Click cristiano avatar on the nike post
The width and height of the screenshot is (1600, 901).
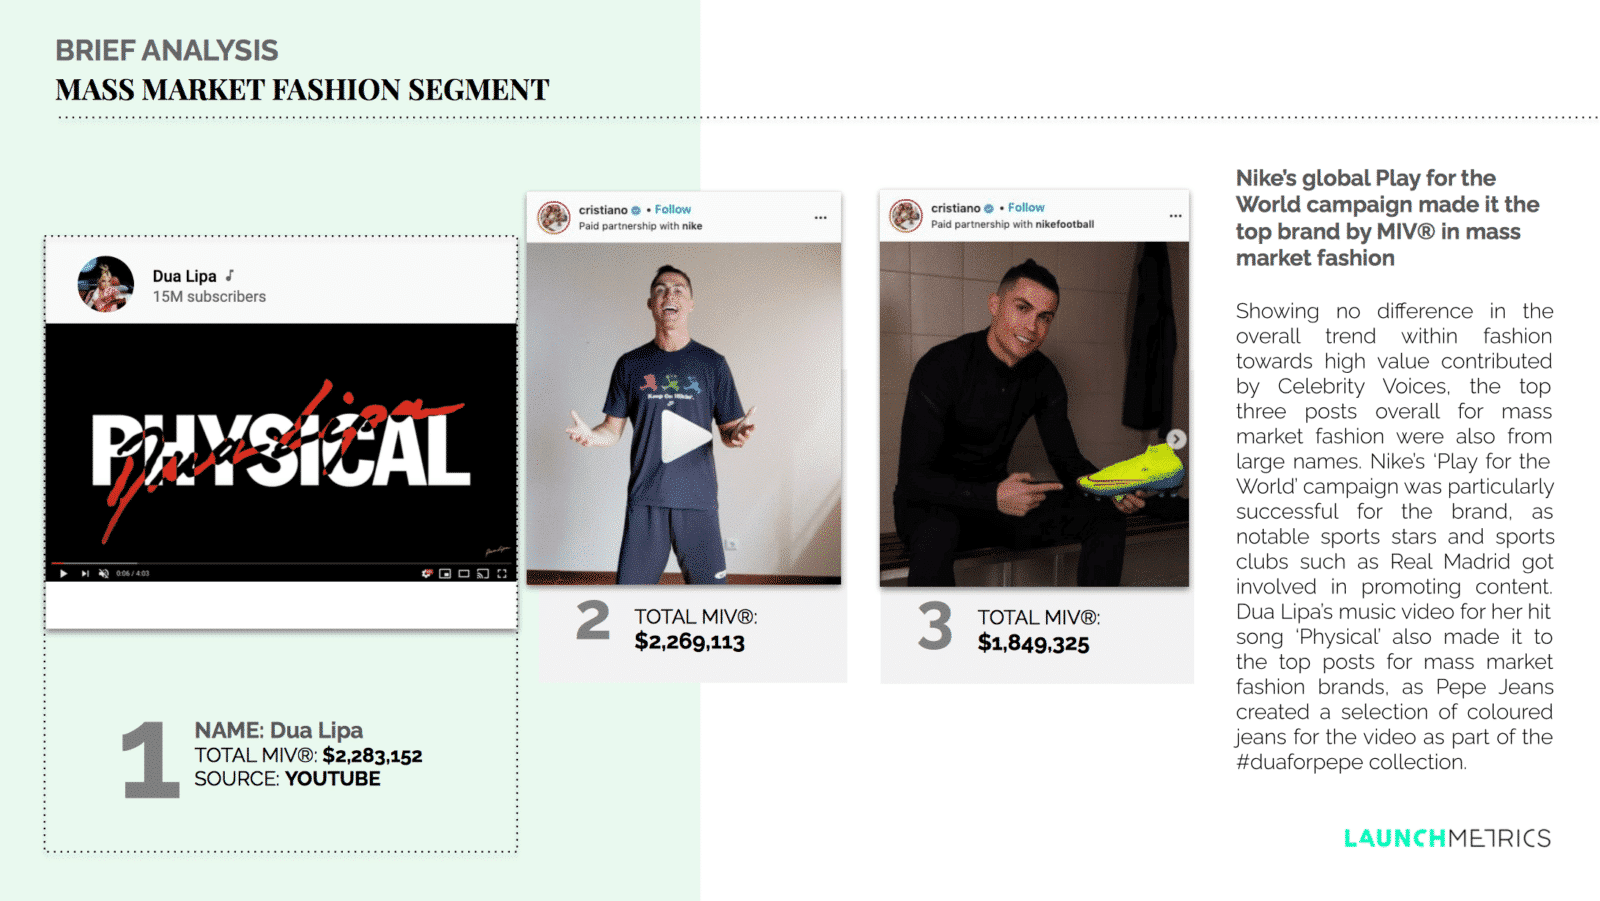[554, 217]
